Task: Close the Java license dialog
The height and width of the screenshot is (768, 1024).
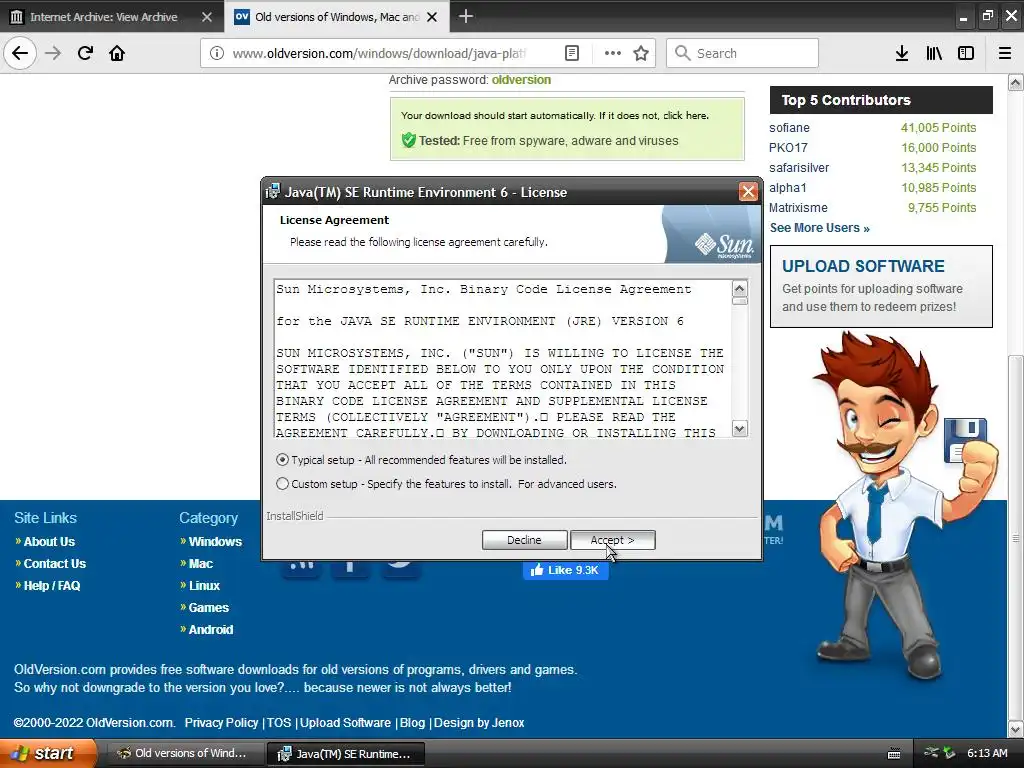Action: point(748,192)
